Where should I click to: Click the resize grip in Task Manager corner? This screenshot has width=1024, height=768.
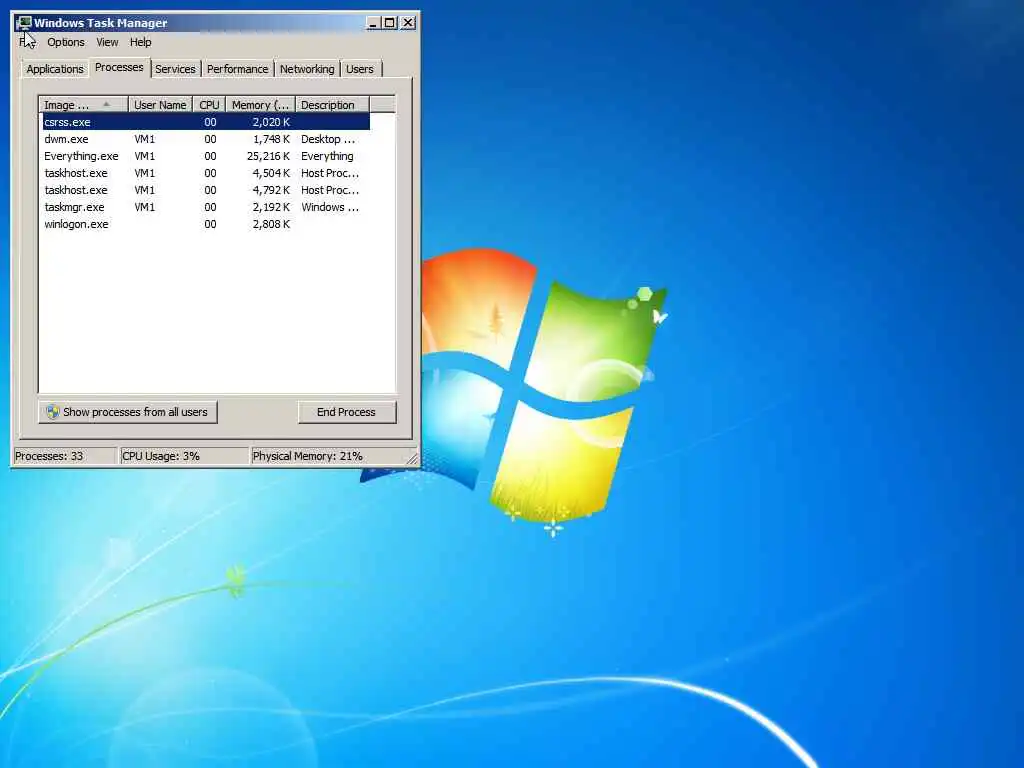point(412,459)
